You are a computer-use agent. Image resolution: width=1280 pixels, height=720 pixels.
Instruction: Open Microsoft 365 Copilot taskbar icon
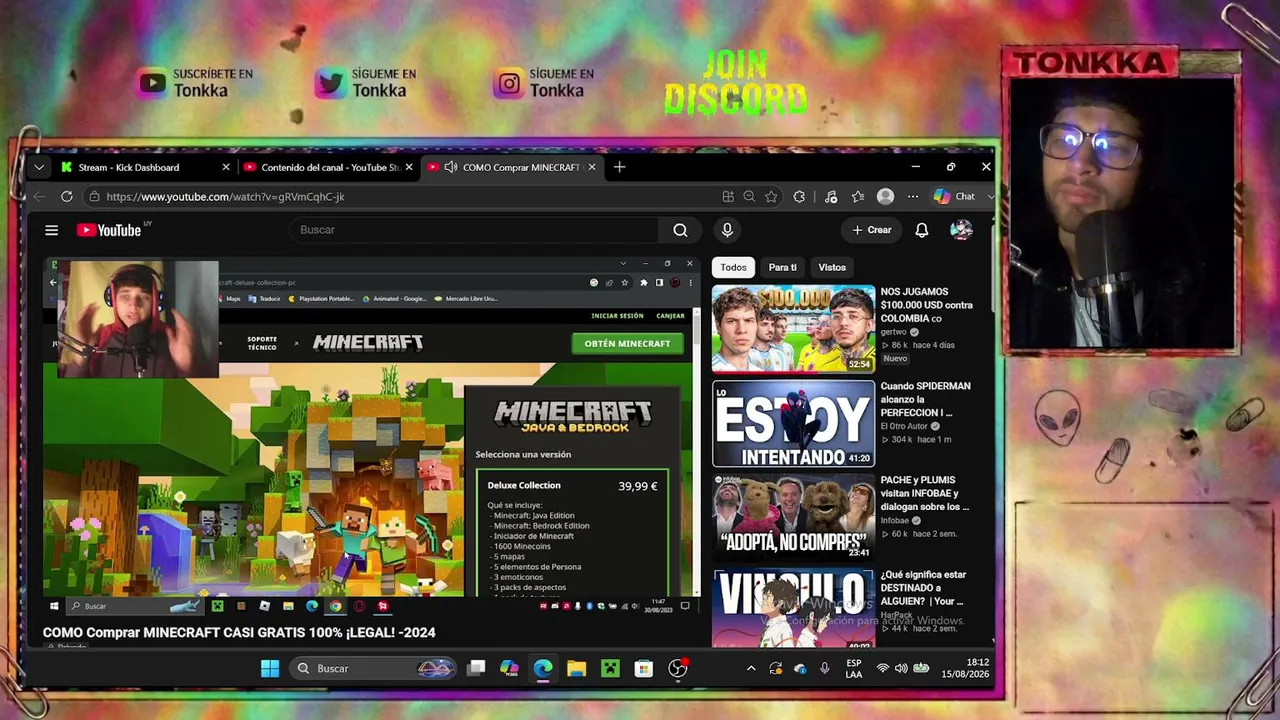(x=509, y=668)
